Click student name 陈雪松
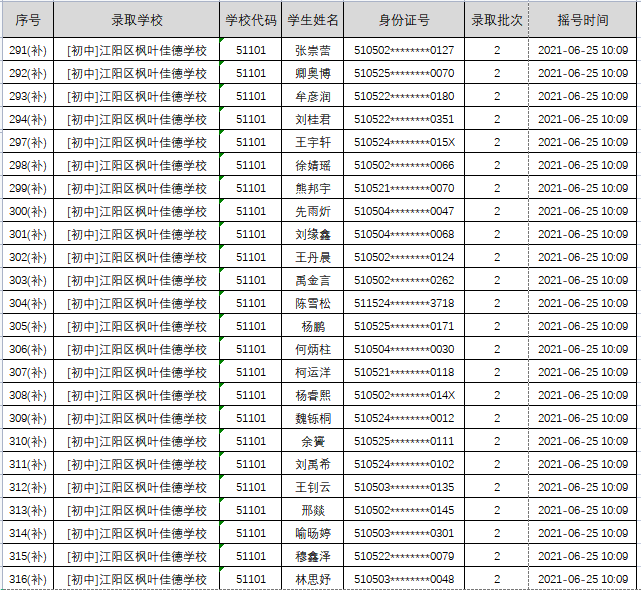Image resolution: width=641 pixels, height=590 pixels. click(313, 303)
